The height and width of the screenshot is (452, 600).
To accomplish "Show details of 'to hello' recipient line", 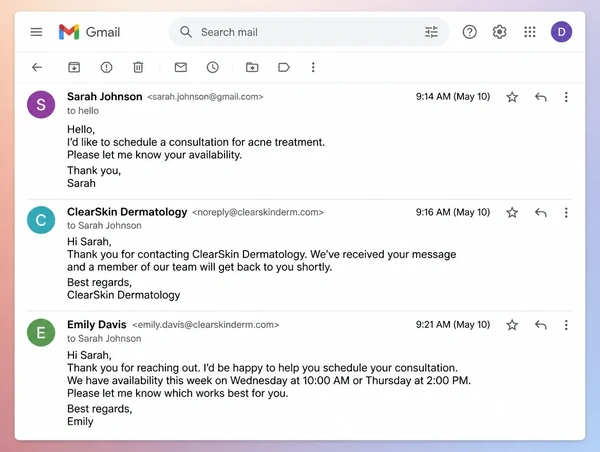I will (x=83, y=111).
